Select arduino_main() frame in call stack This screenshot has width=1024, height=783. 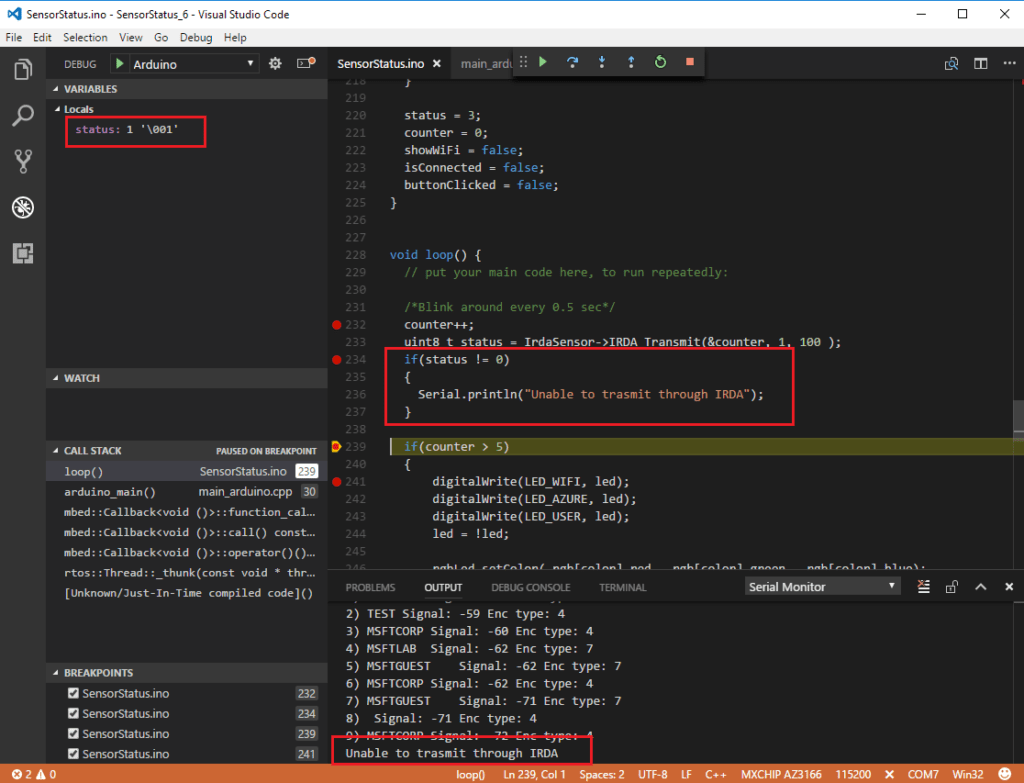(187, 491)
